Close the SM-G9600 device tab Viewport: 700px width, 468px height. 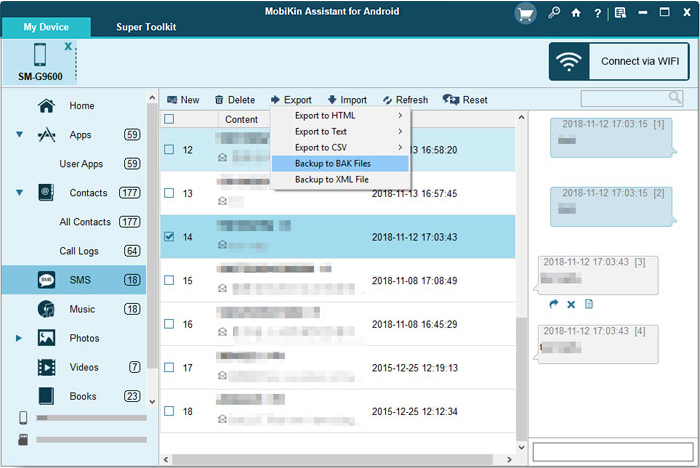pyautogui.click(x=68, y=46)
